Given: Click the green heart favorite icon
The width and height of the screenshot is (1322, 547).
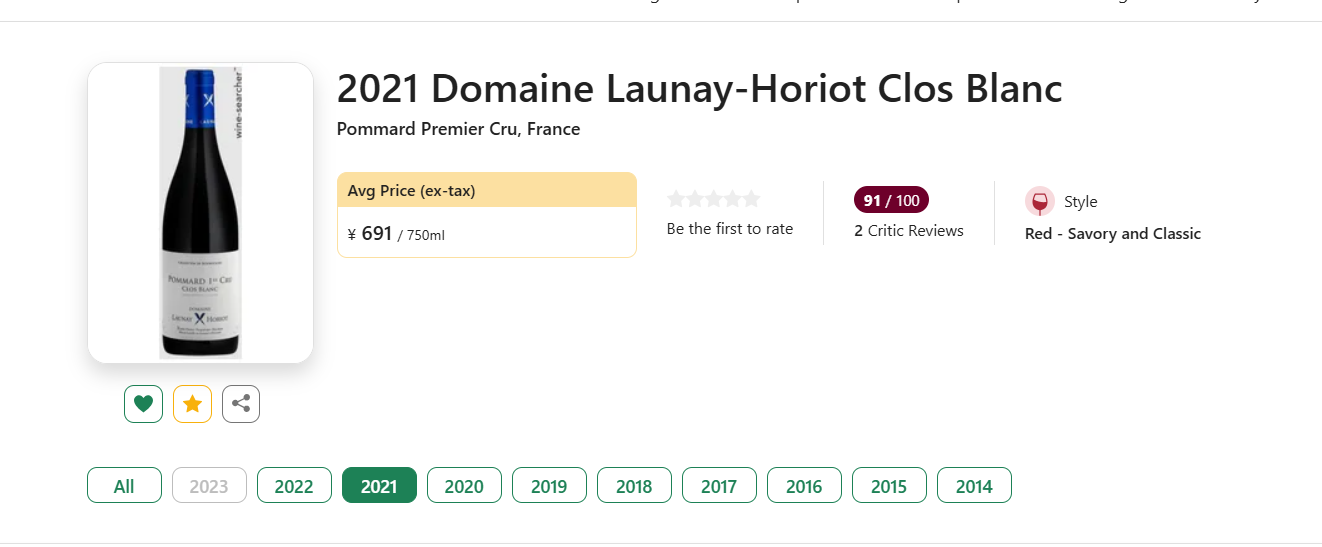Looking at the screenshot, I should point(143,404).
